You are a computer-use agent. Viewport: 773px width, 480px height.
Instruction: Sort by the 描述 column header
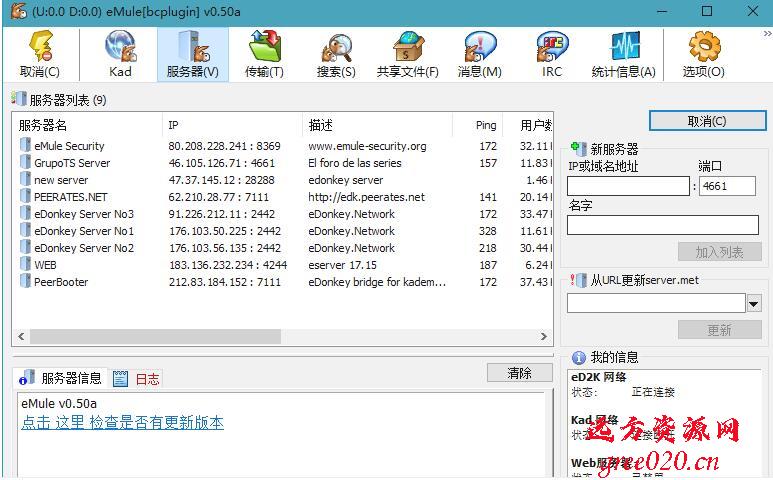pos(377,125)
